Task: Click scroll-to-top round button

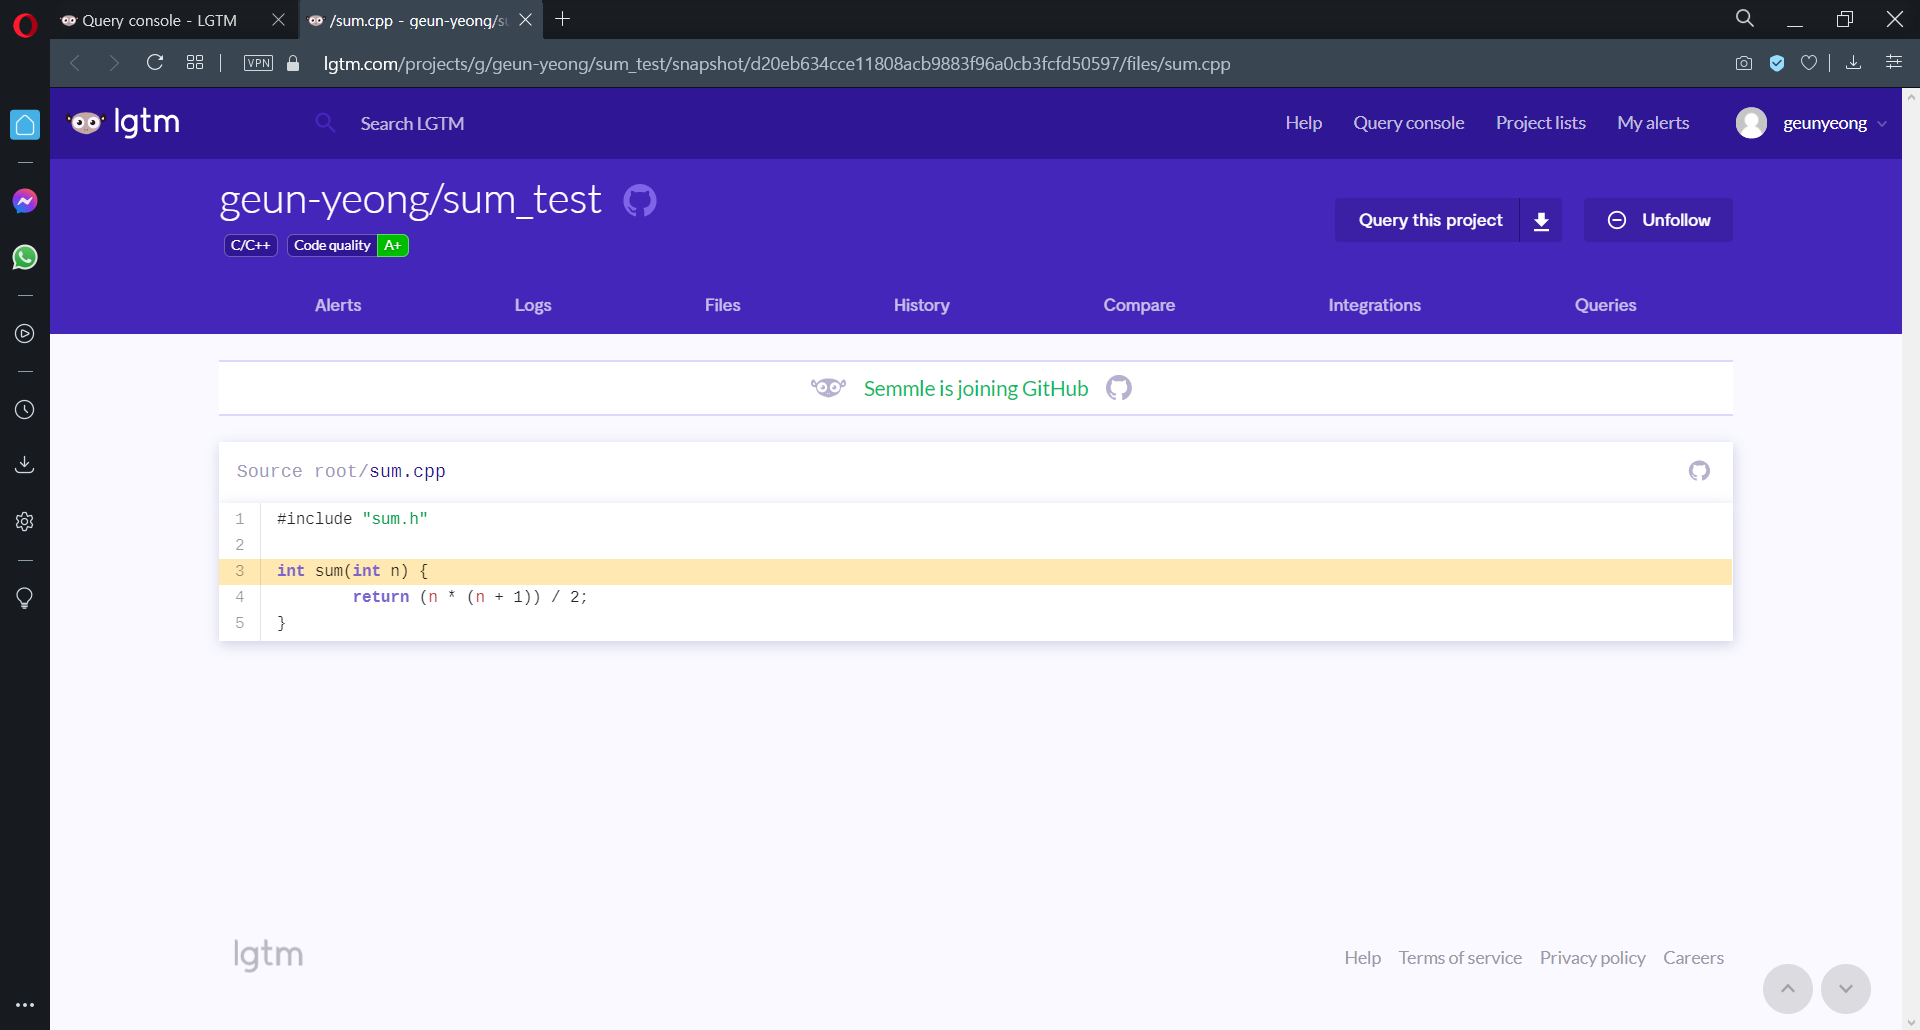Action: coord(1788,989)
